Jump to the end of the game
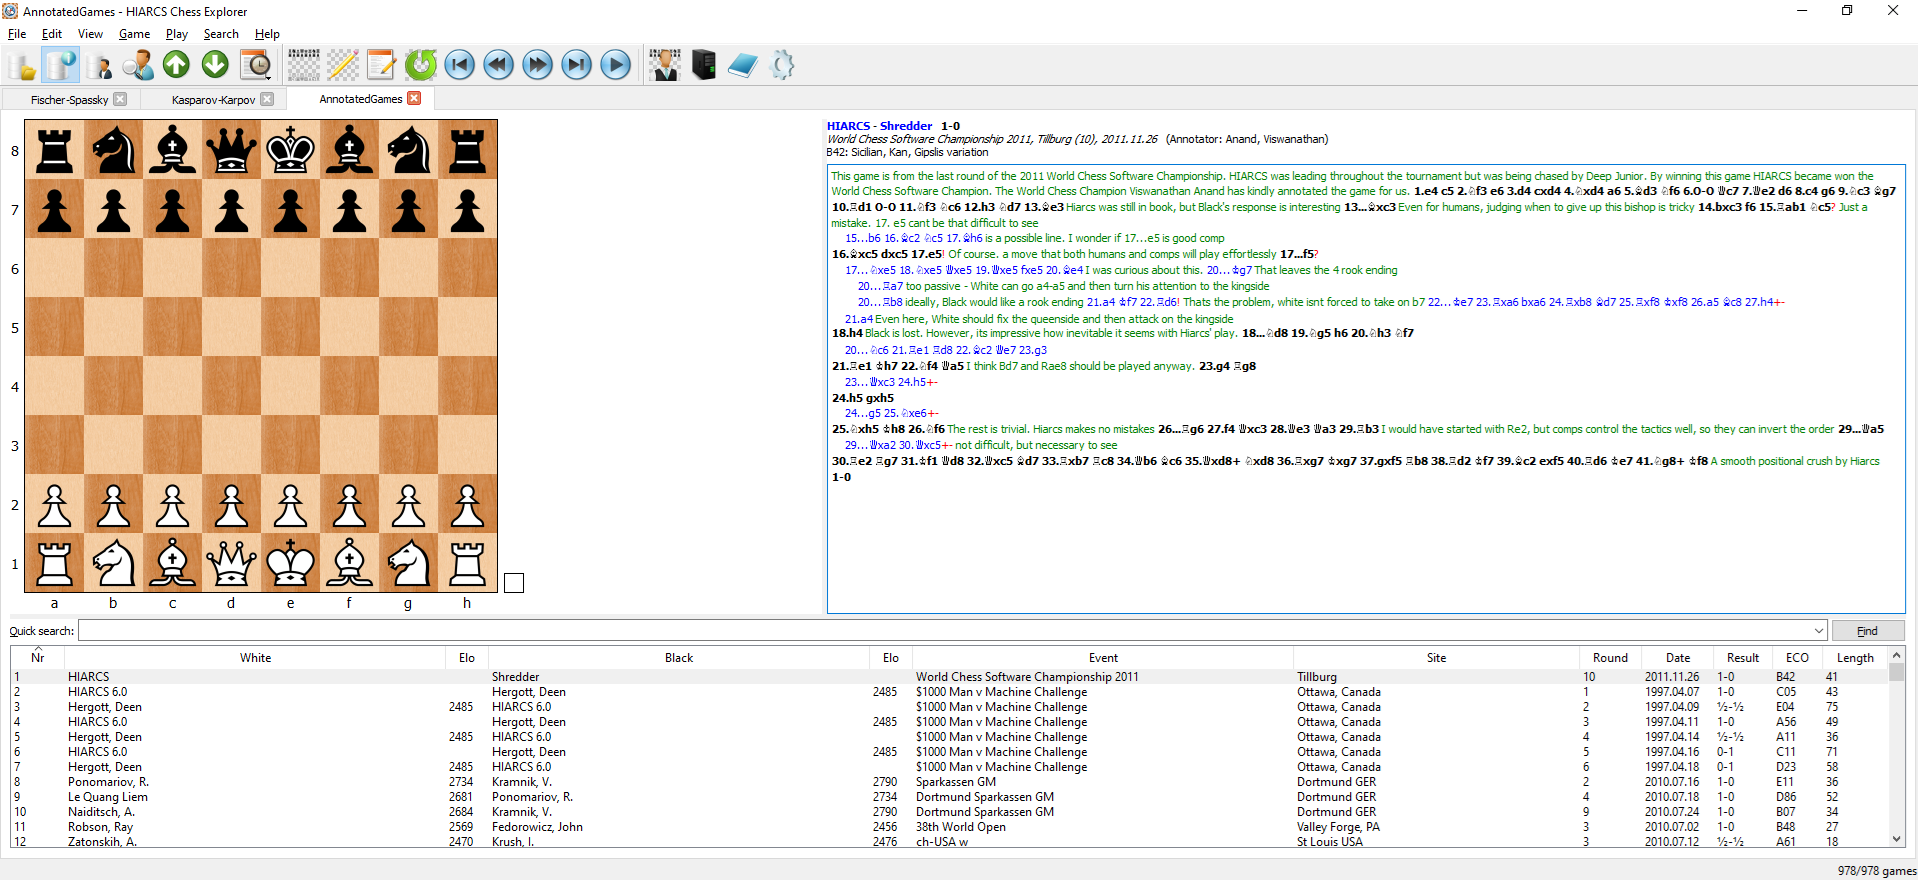This screenshot has height=880, width=1918. (x=577, y=65)
